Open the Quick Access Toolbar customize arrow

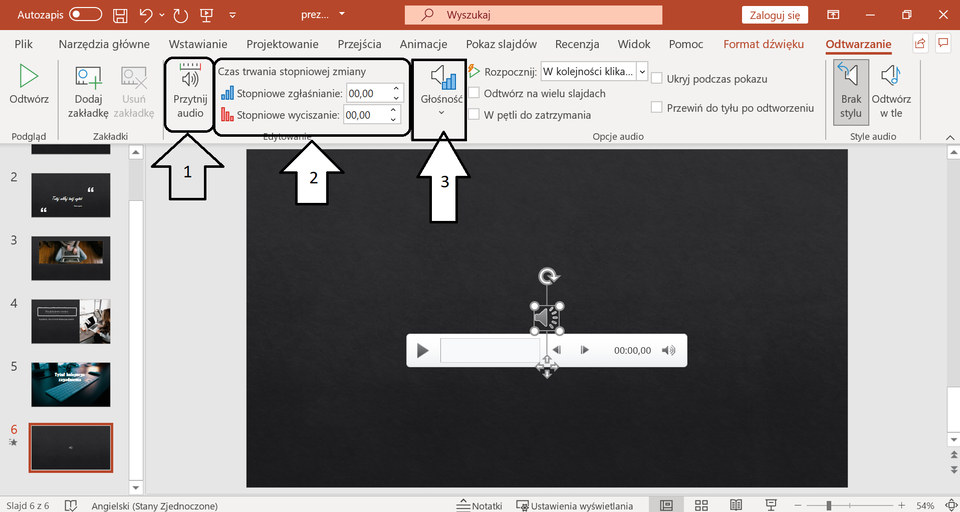point(233,15)
